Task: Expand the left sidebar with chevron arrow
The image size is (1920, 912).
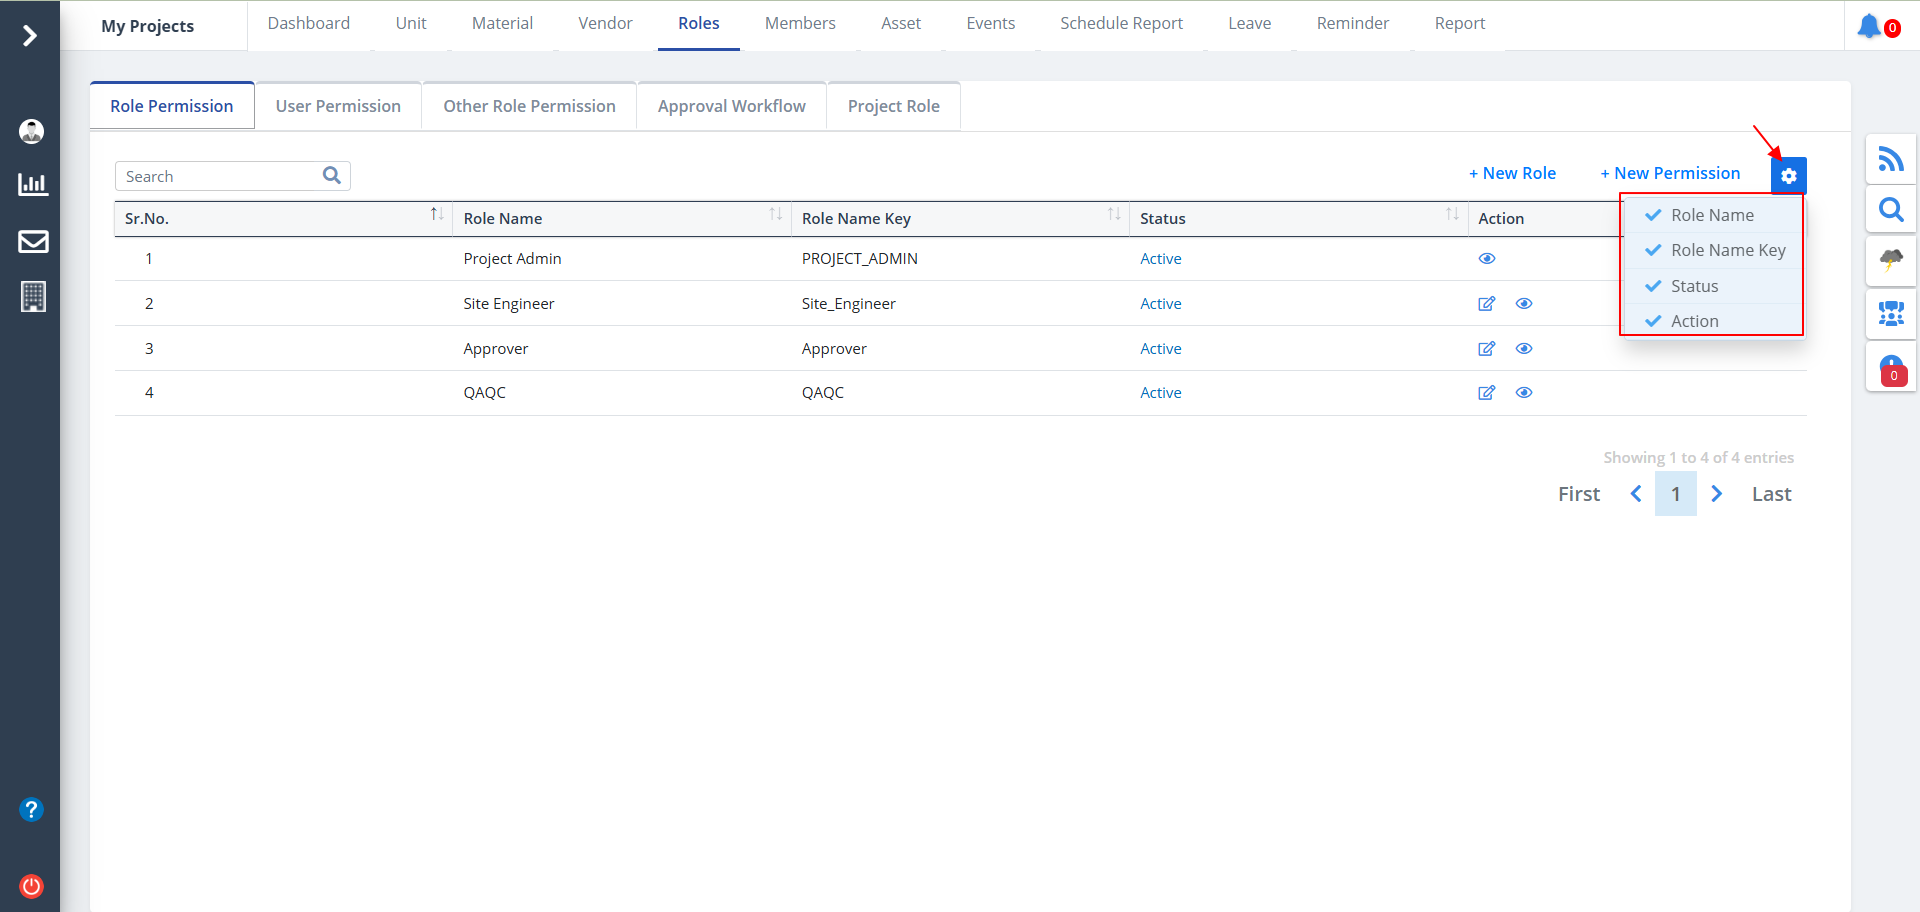Action: [30, 36]
